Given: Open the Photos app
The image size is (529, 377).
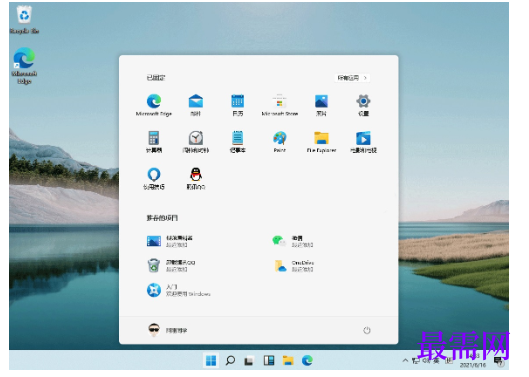Looking at the screenshot, I should [x=321, y=105].
